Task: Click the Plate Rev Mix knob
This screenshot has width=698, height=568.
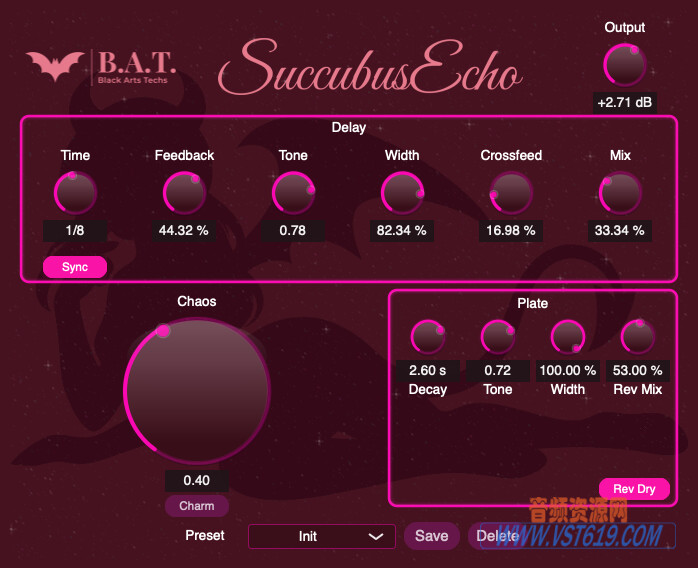Action: coord(638,337)
